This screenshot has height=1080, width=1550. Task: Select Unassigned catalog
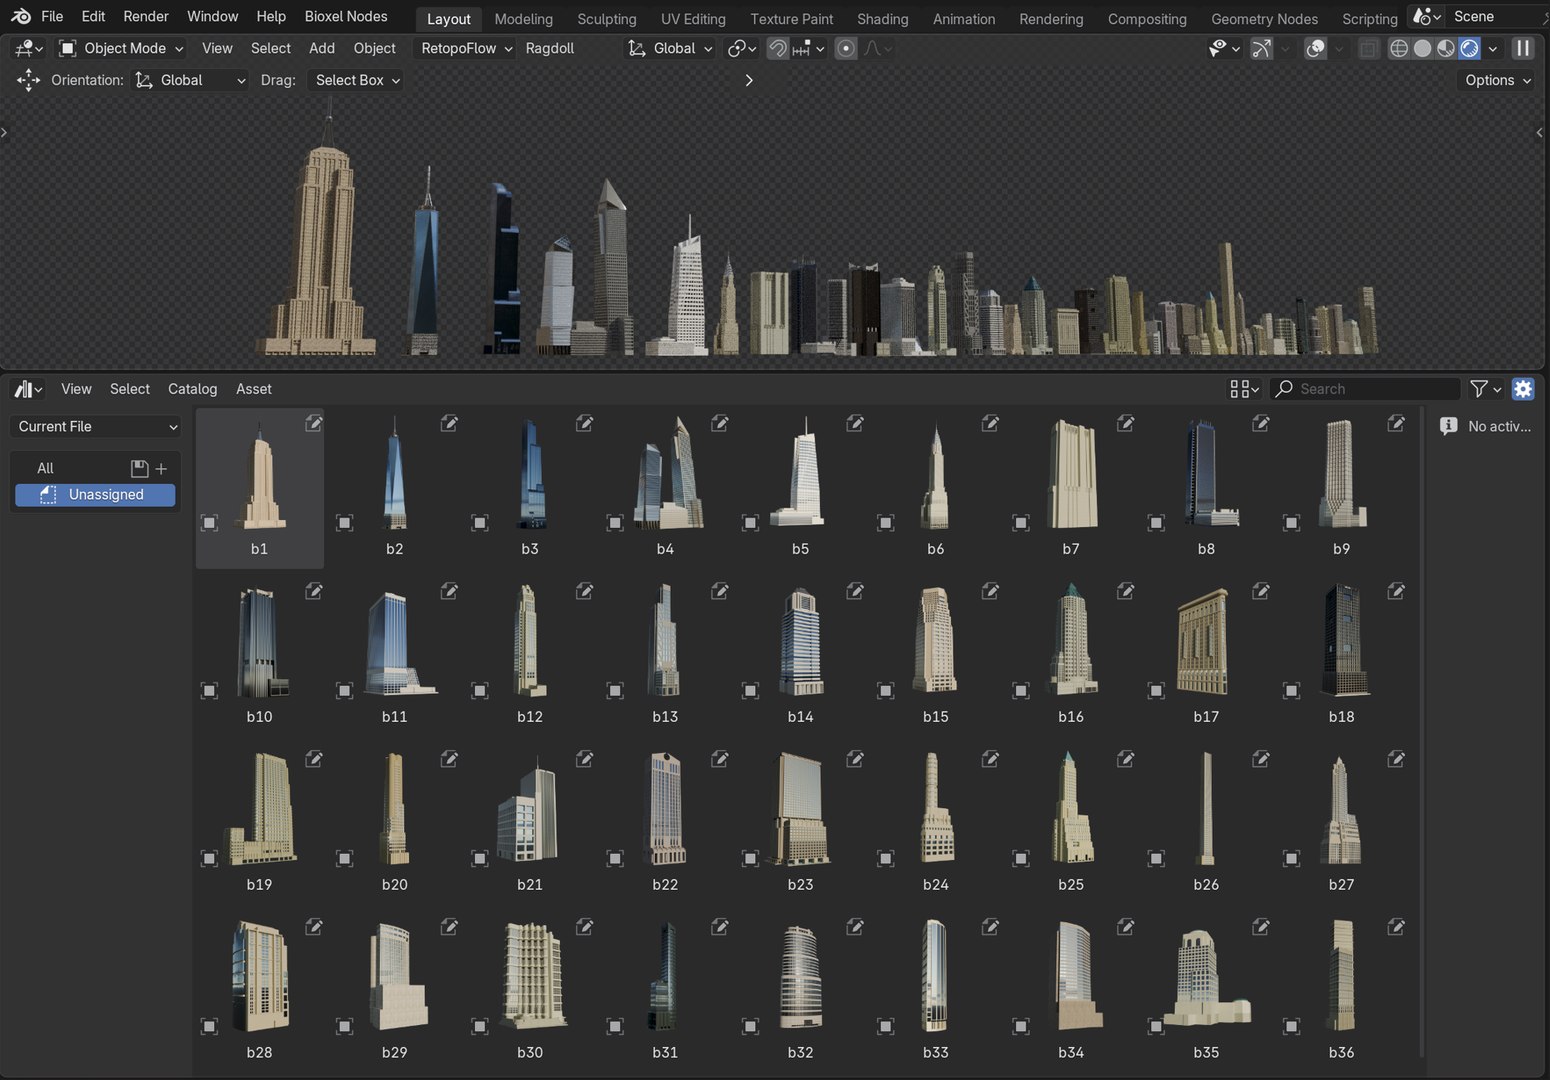coord(95,495)
